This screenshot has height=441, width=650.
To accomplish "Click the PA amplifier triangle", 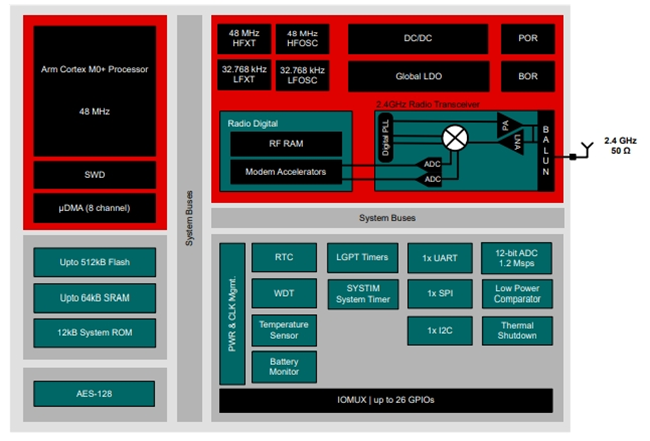I will tap(507, 125).
